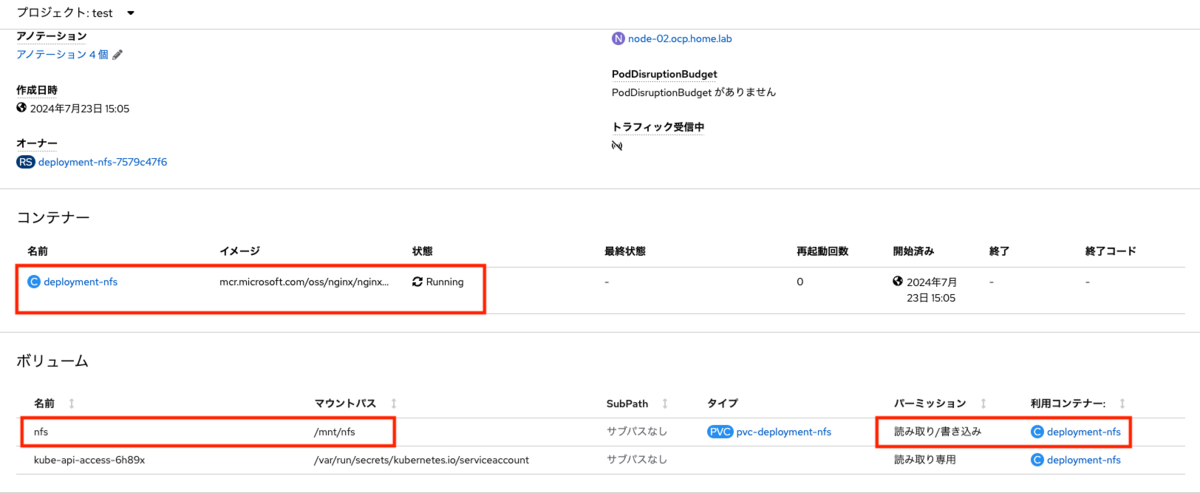Click サブパスなし in the nfs row

tap(637, 432)
